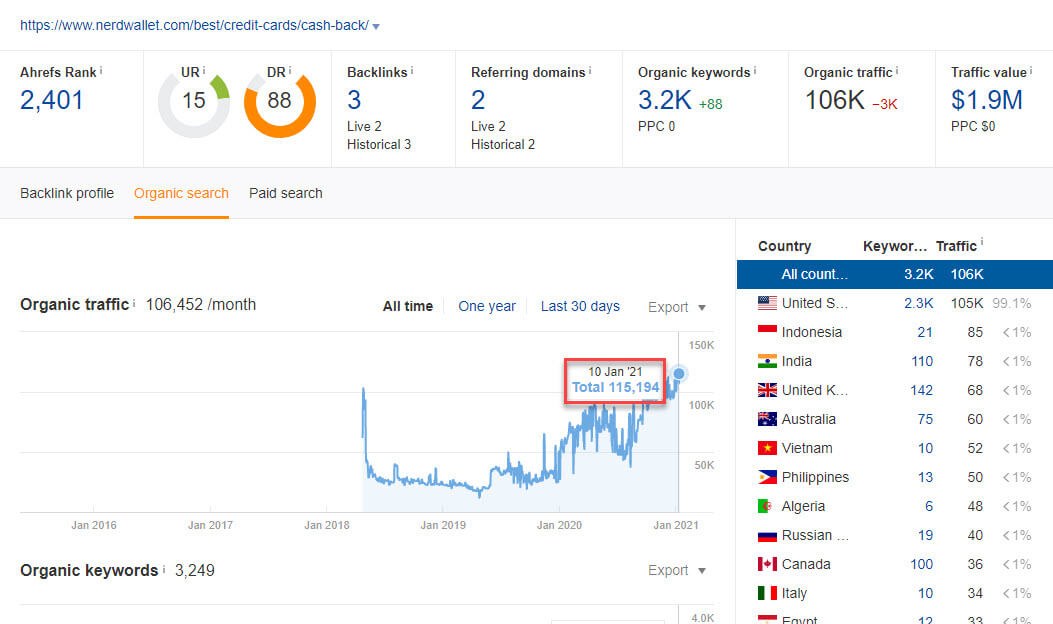Open the Referring domains count 2
Image resolution: width=1053 pixels, height=624 pixels.
pos(477,100)
